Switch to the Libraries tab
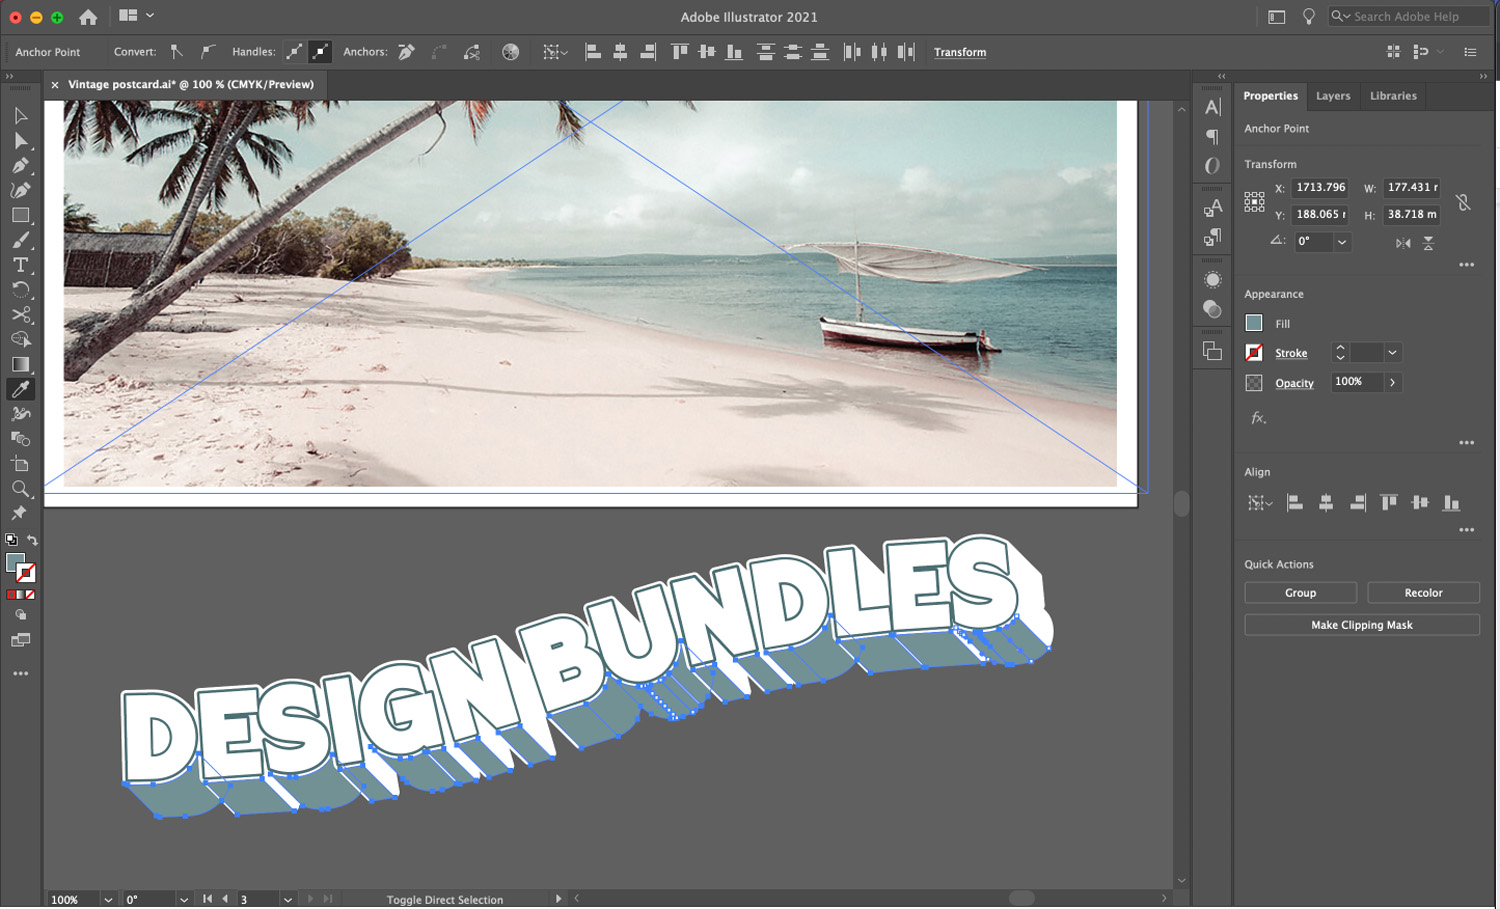The image size is (1500, 909). [1393, 96]
